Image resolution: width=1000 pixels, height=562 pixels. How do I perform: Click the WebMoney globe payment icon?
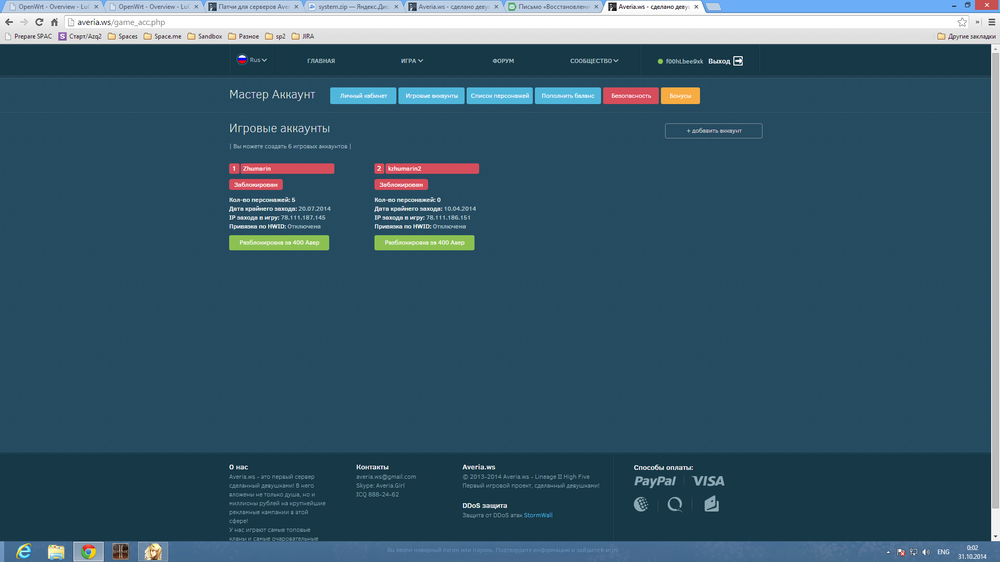click(641, 504)
